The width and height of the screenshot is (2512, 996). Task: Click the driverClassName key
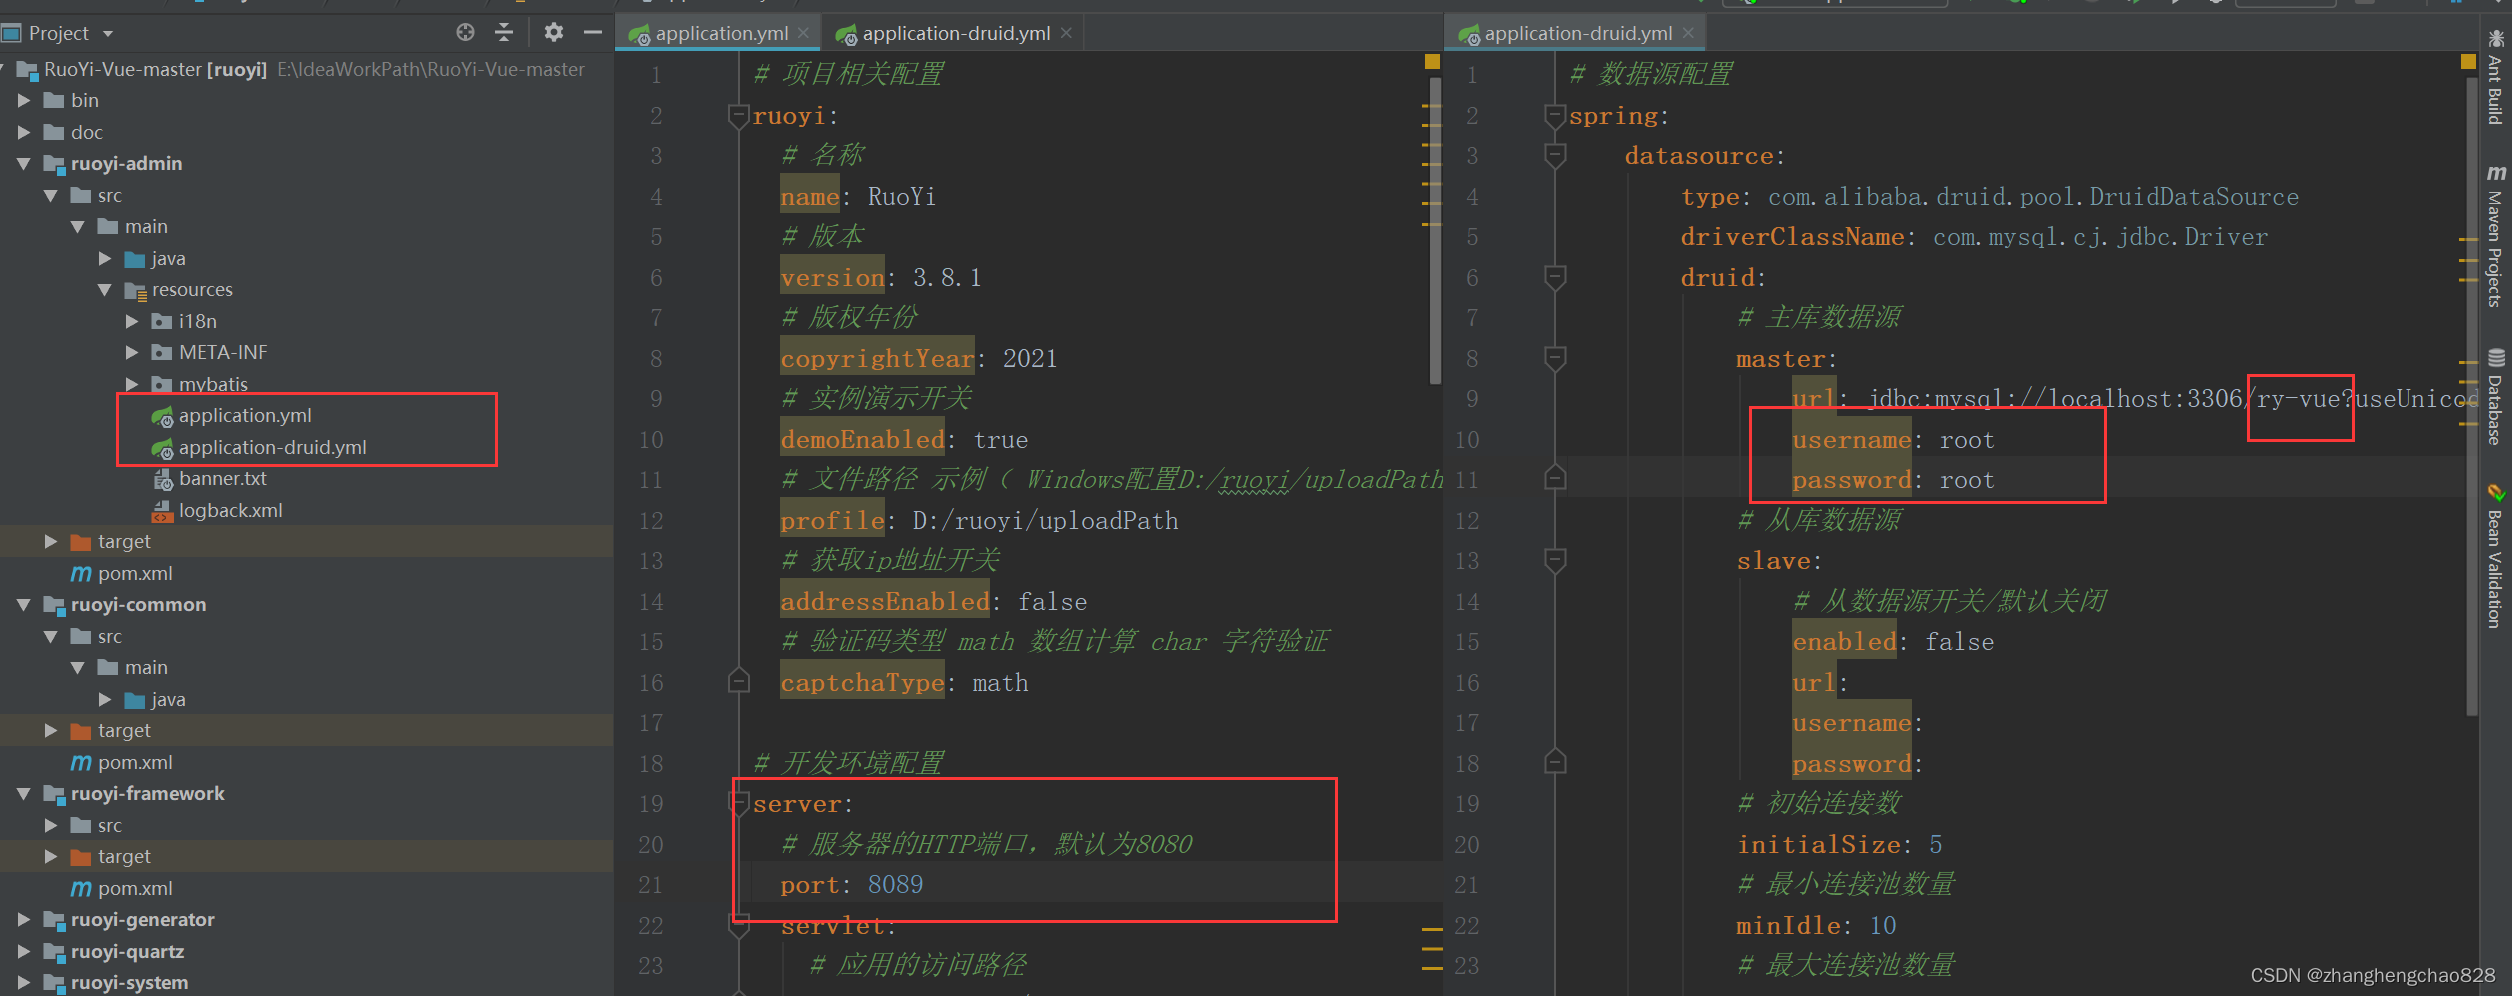click(x=1792, y=237)
